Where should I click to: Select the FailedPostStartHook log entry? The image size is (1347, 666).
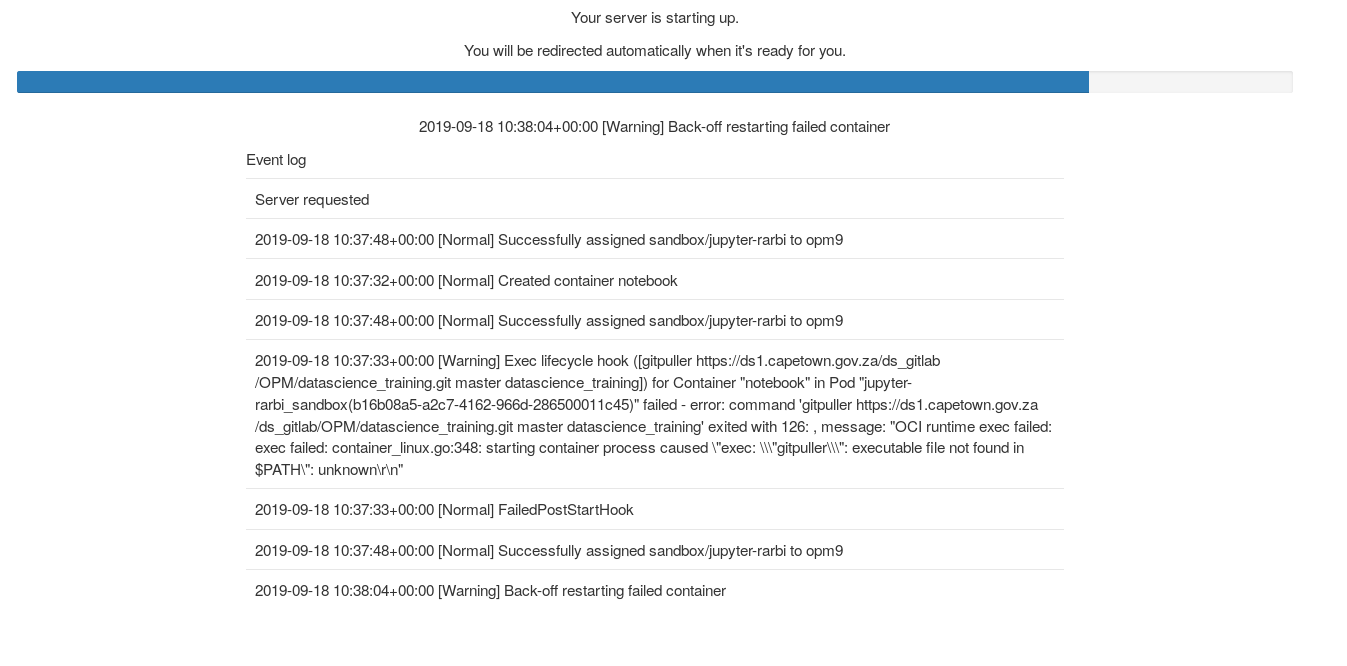tap(444, 510)
